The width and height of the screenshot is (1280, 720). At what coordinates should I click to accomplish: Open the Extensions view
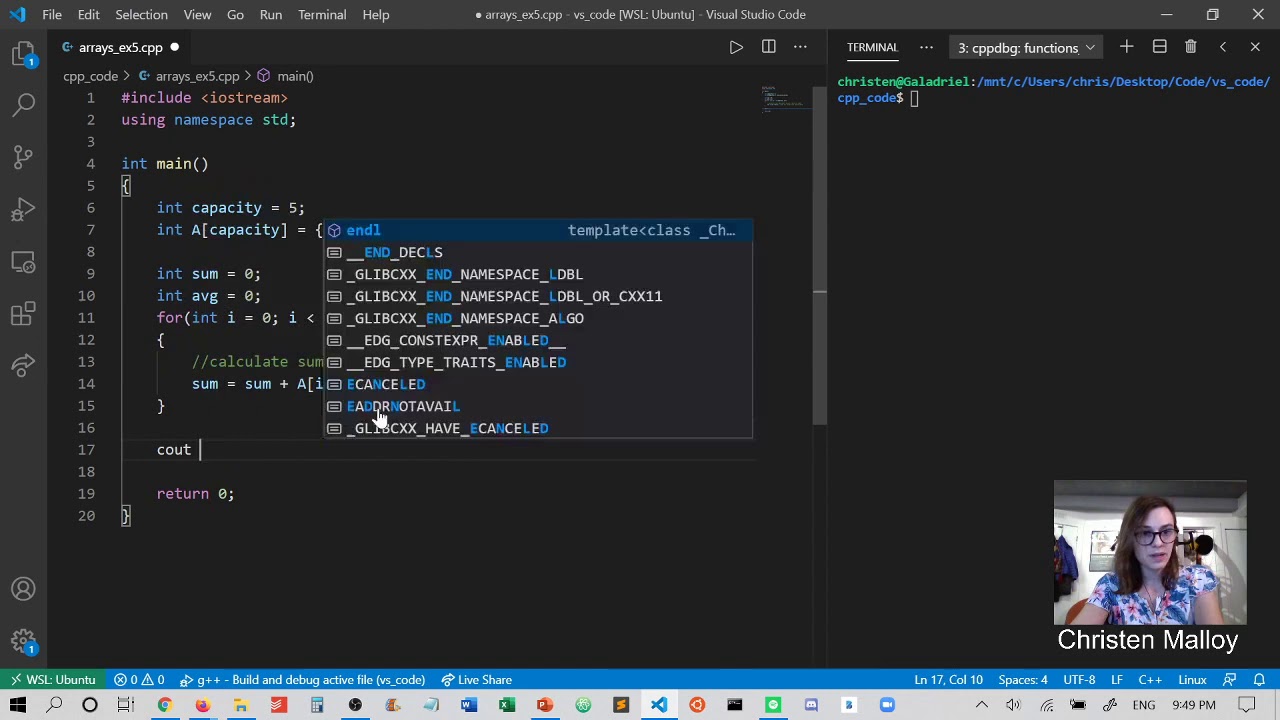[x=24, y=315]
